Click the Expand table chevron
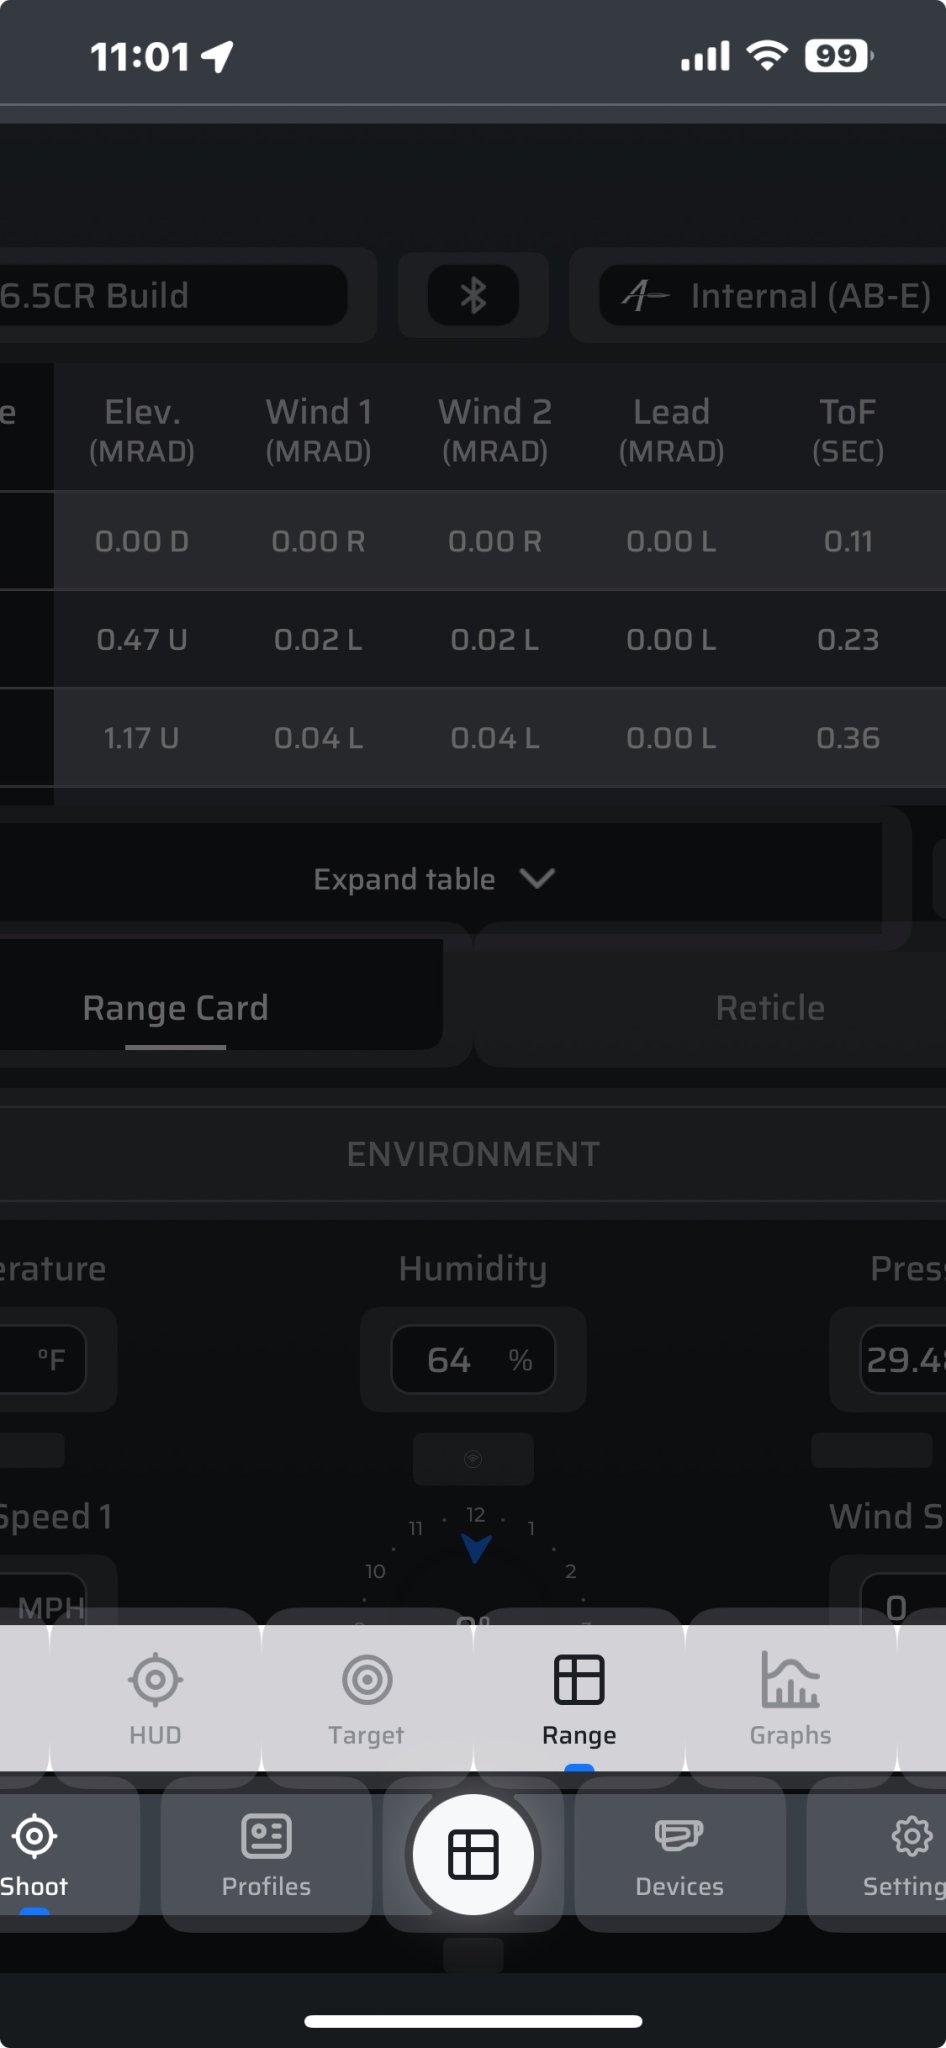Viewport: 946px width, 2048px height. pyautogui.click(x=538, y=879)
